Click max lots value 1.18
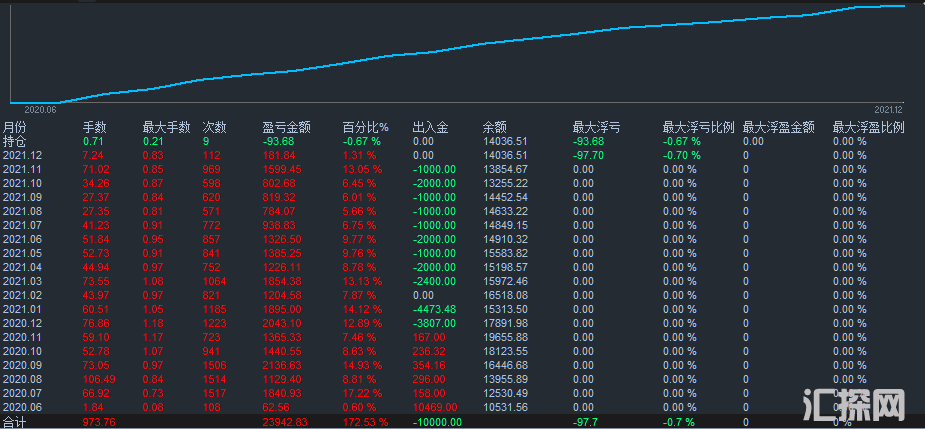The image size is (925, 429). (x=154, y=323)
